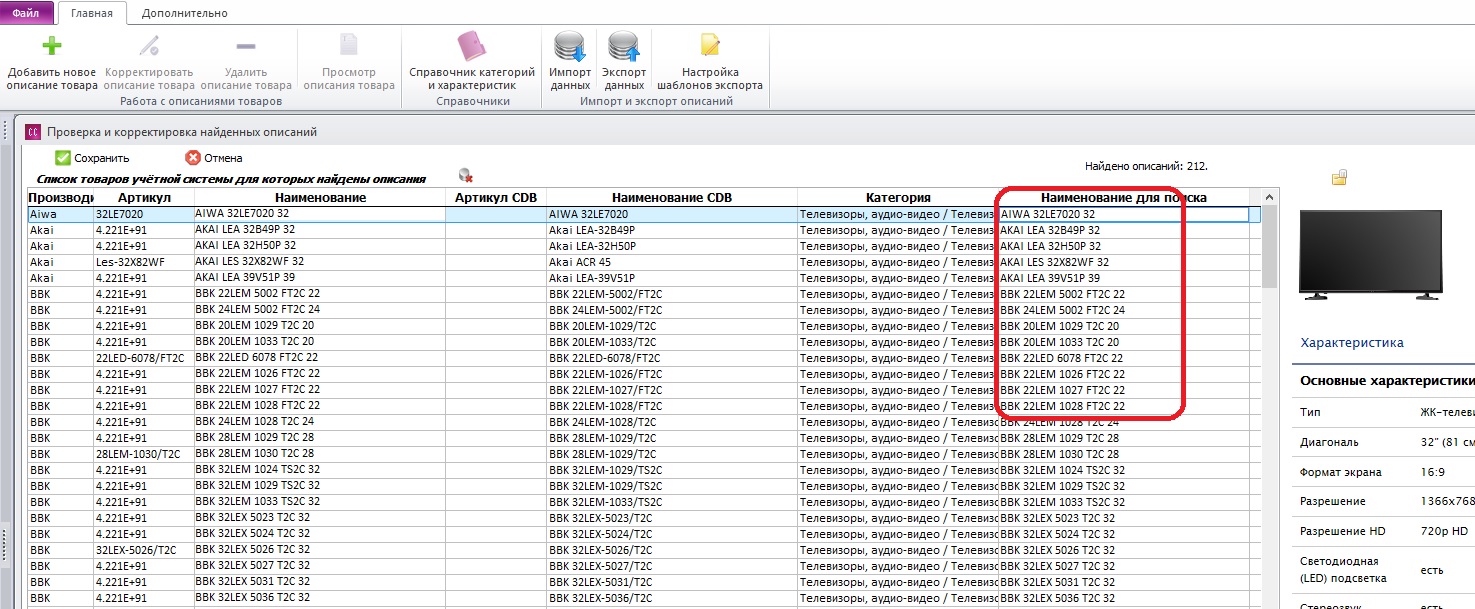Sort by Производитель column header
1475x609 pixels.
[60, 197]
